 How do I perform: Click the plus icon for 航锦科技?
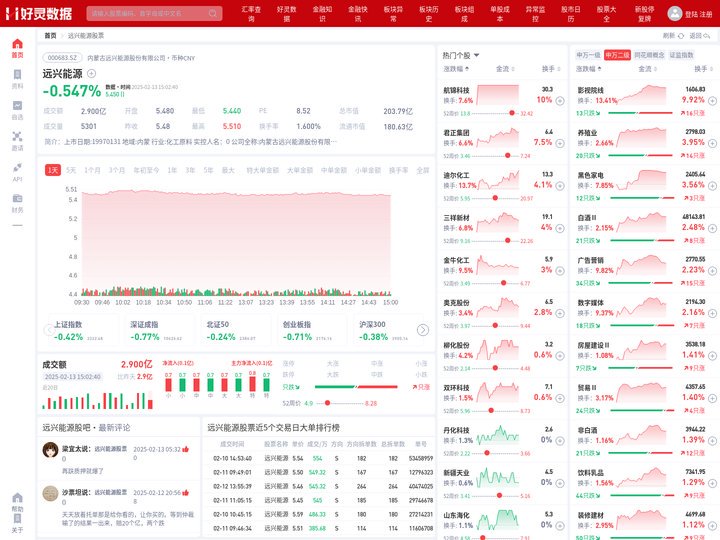(560, 101)
